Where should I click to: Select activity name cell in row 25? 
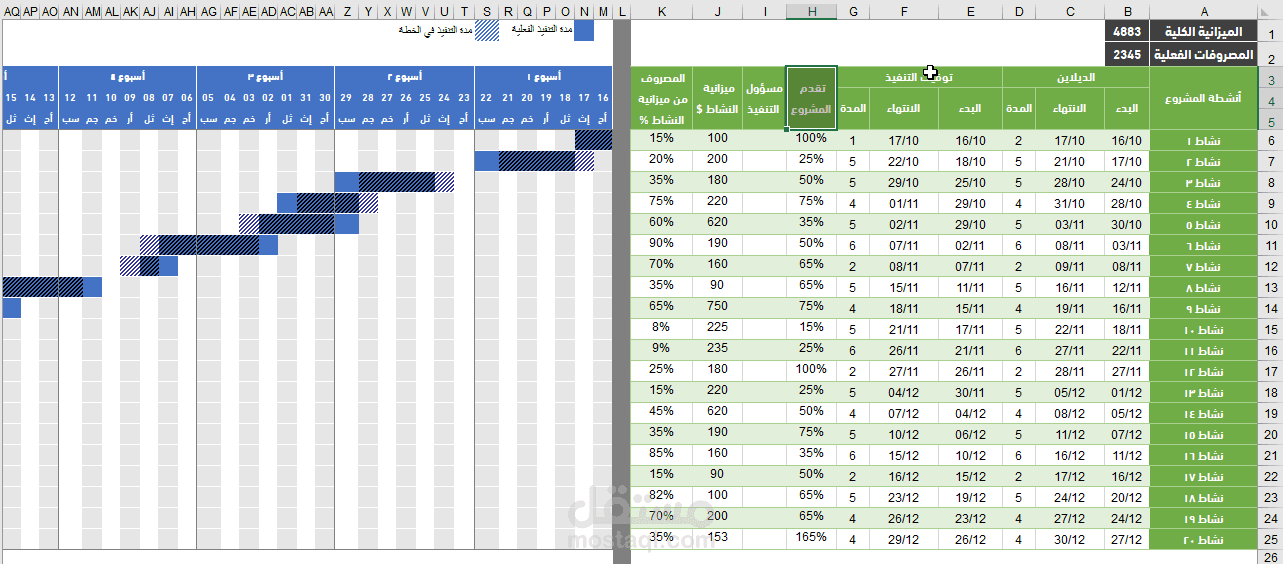point(1203,540)
